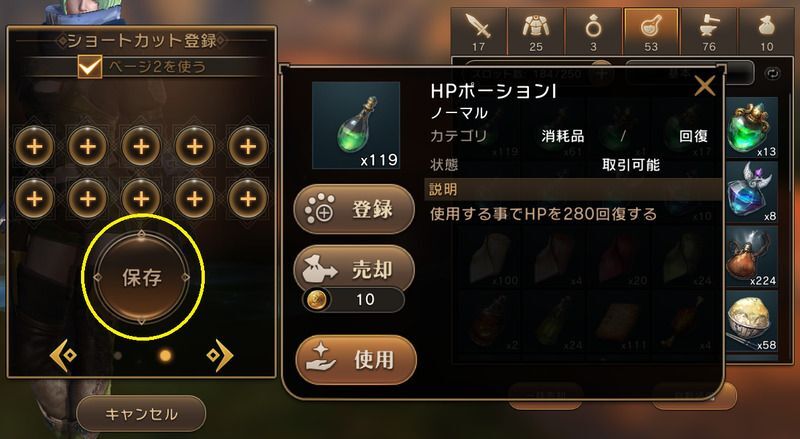This screenshot has width=800, height=439.
Task: Select the brown flask item x224
Action: pos(752,257)
